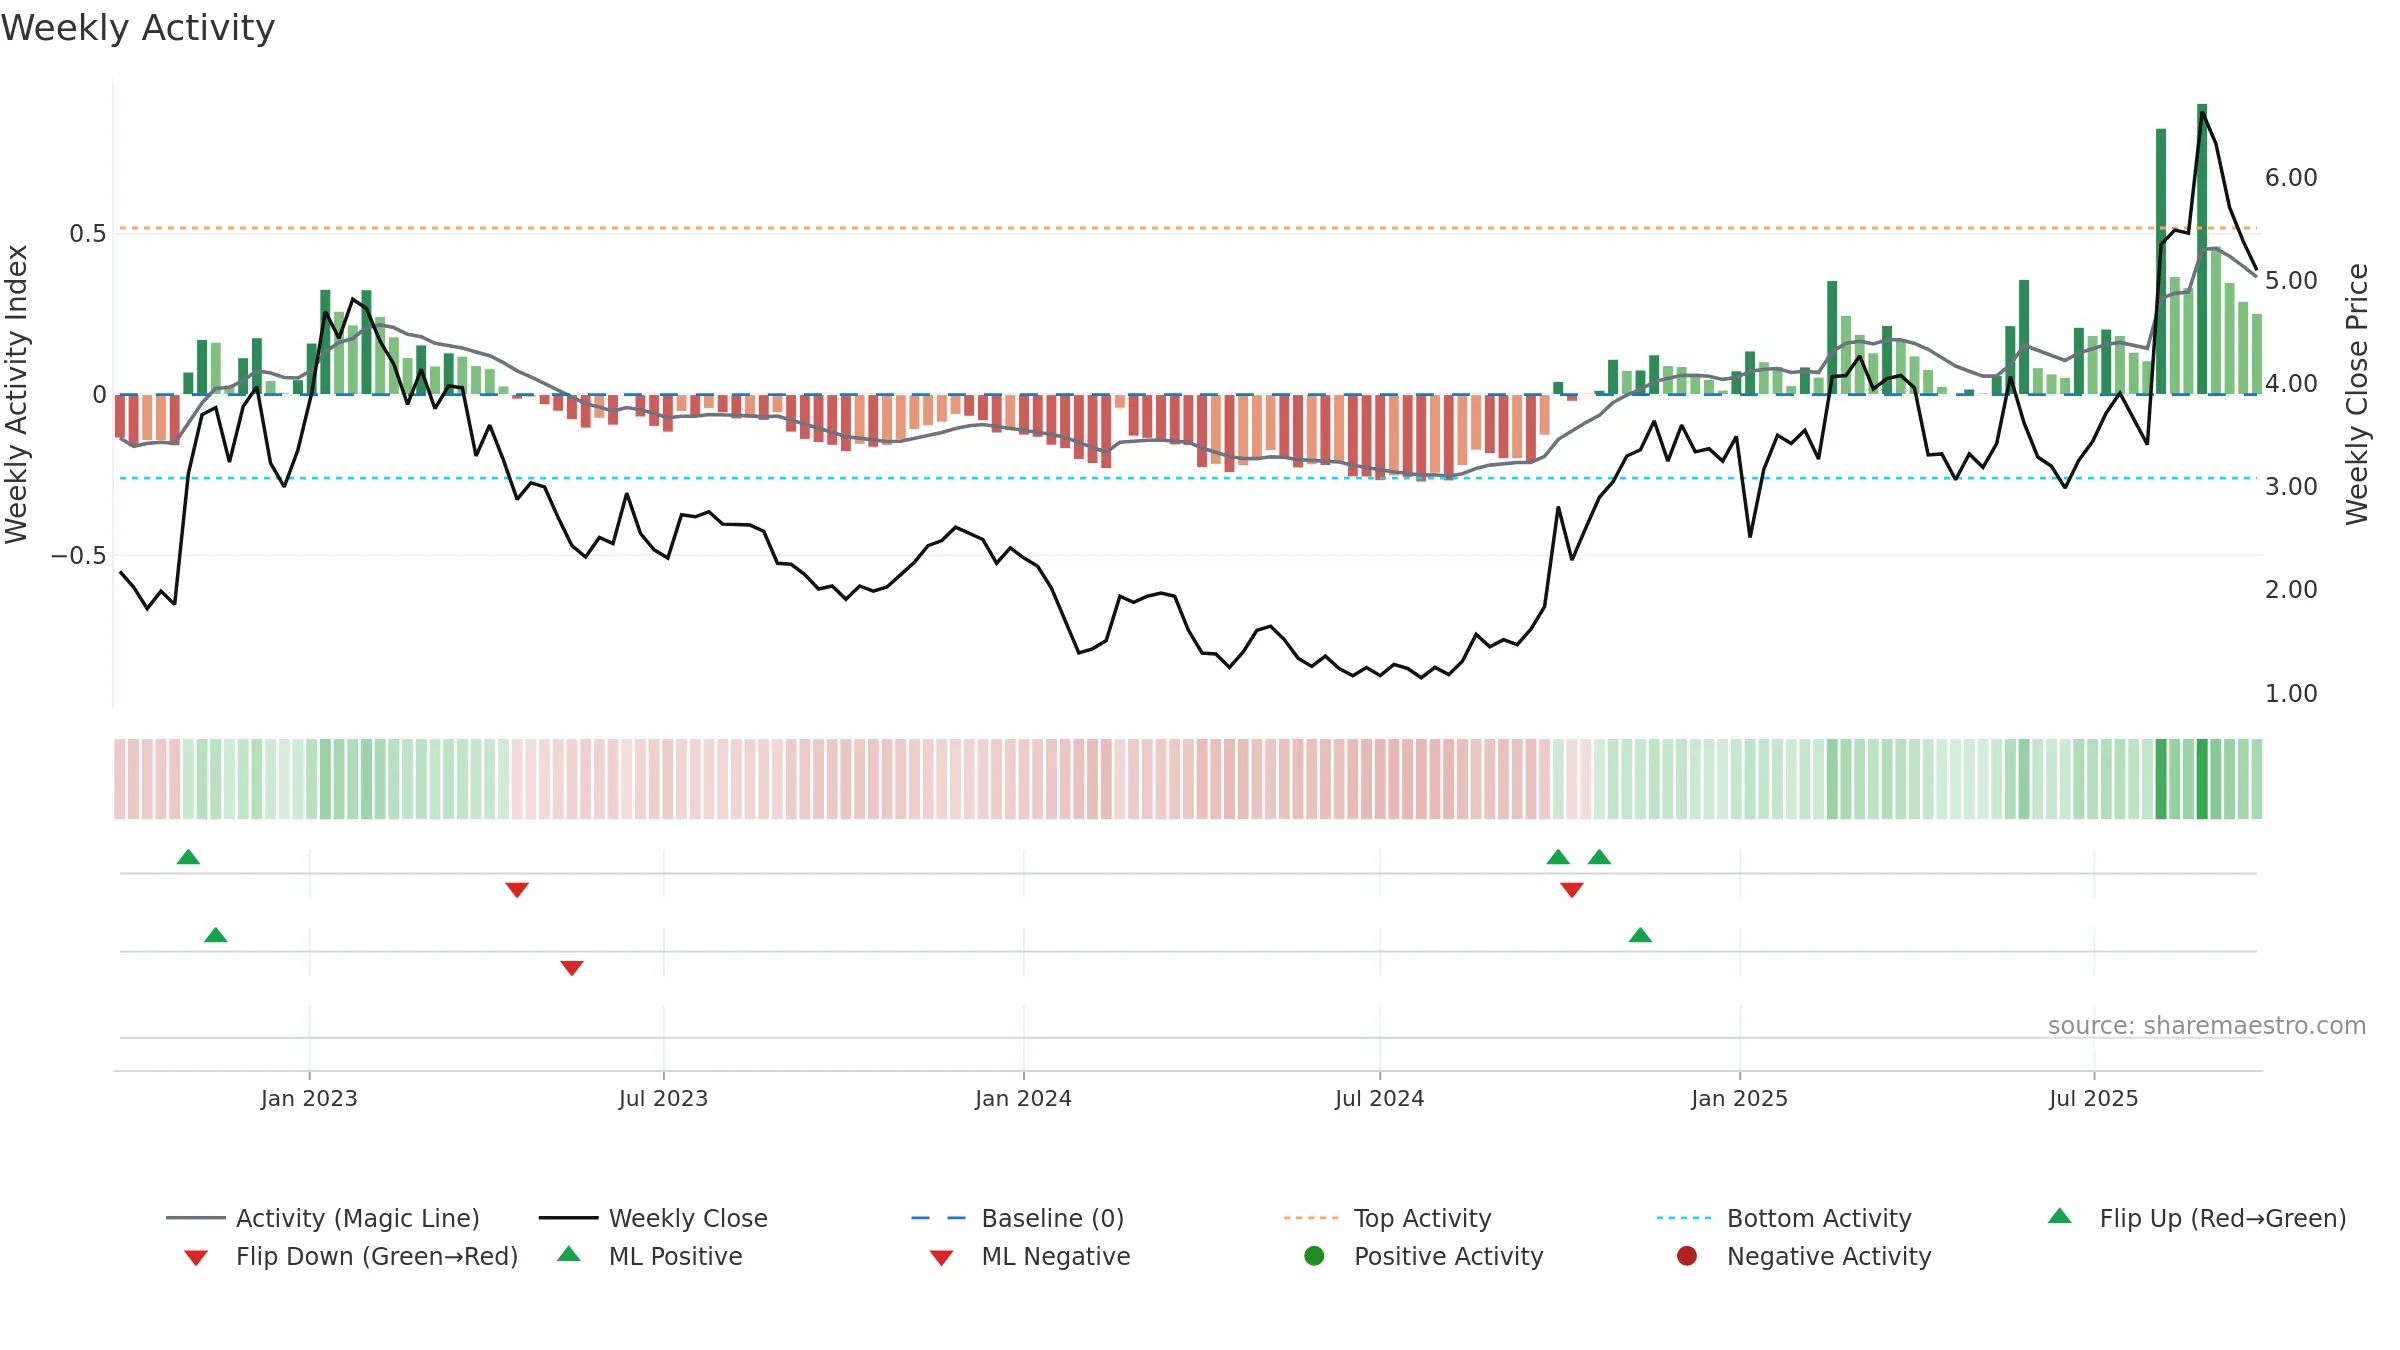
Task: Click the Flip Down red triangle legend icon
Action: tap(196, 1258)
